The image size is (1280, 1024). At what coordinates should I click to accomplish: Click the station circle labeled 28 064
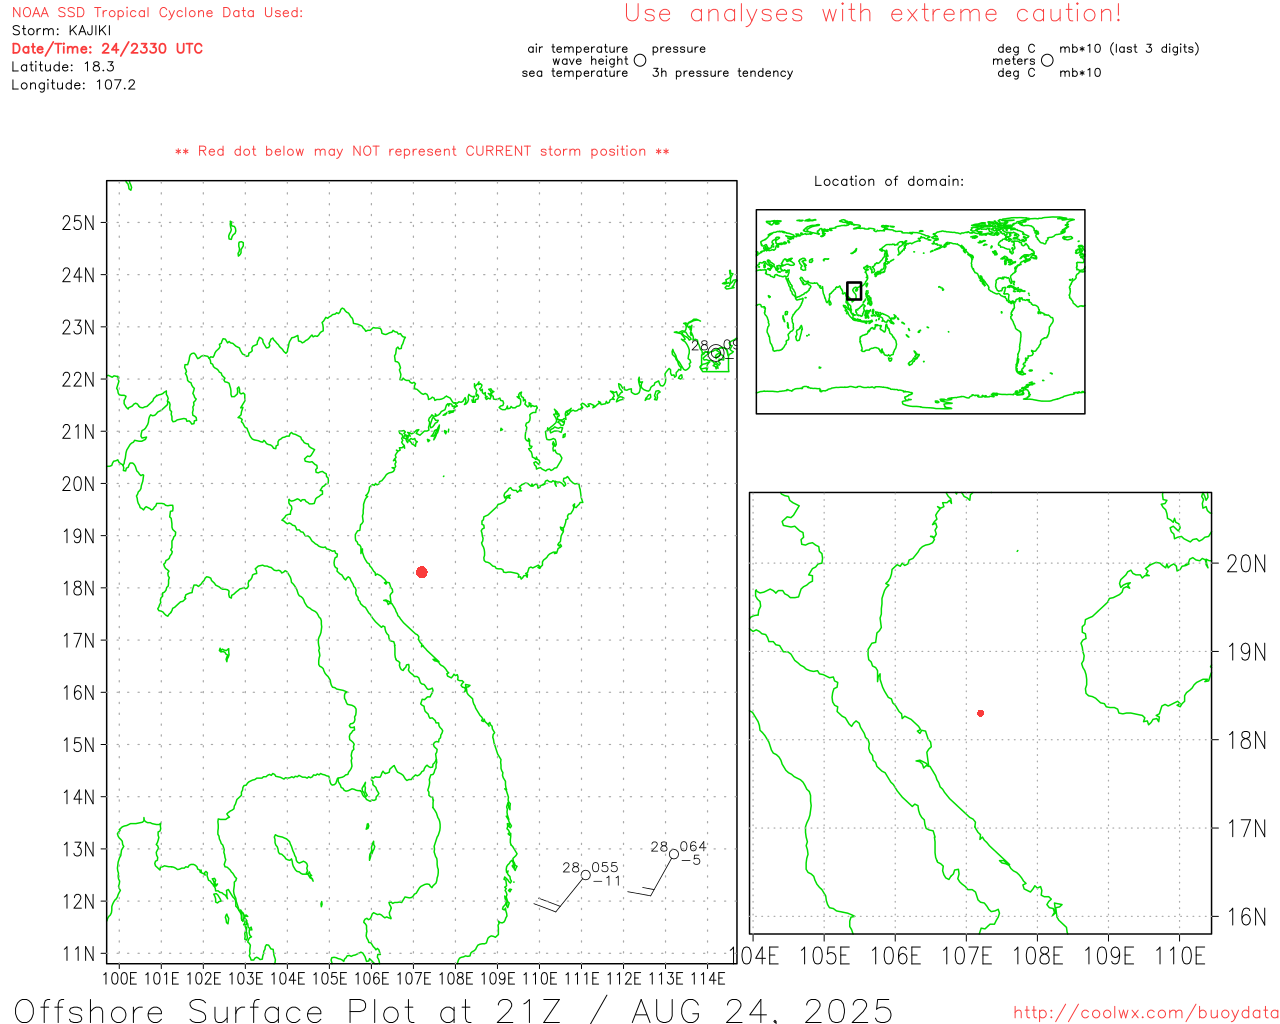[674, 854]
